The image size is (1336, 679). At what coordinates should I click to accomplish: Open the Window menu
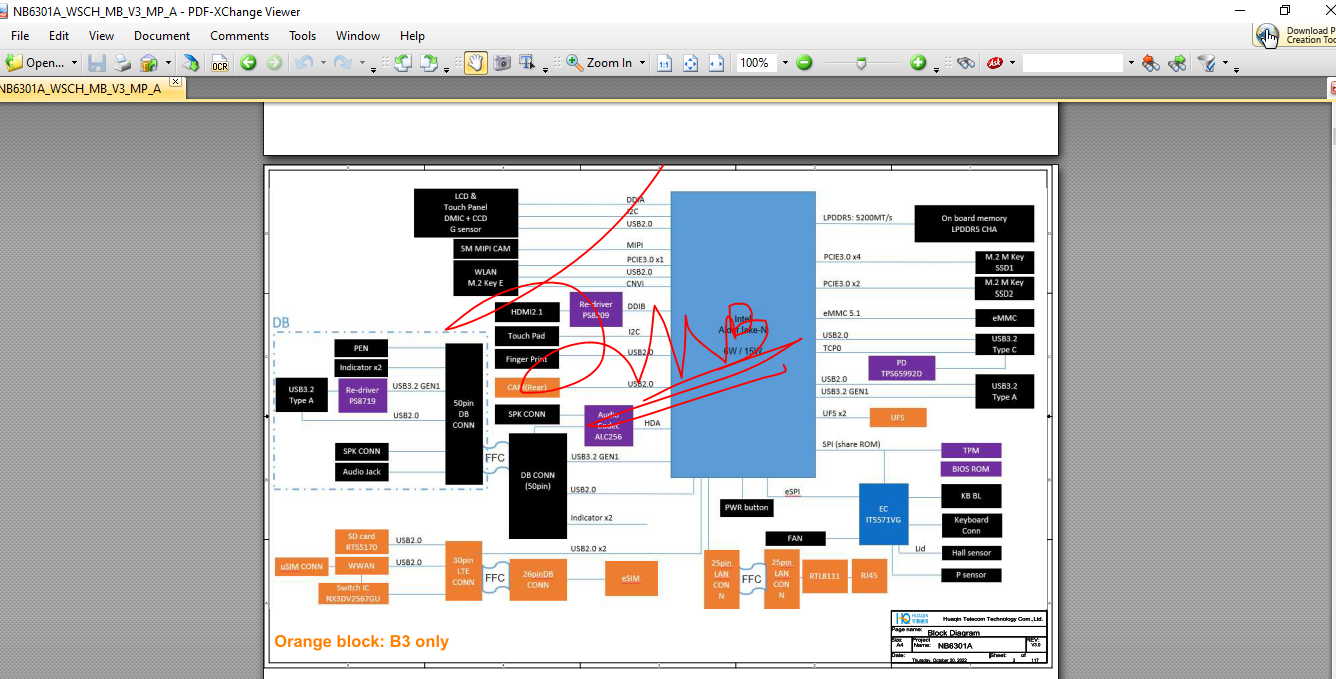click(358, 35)
